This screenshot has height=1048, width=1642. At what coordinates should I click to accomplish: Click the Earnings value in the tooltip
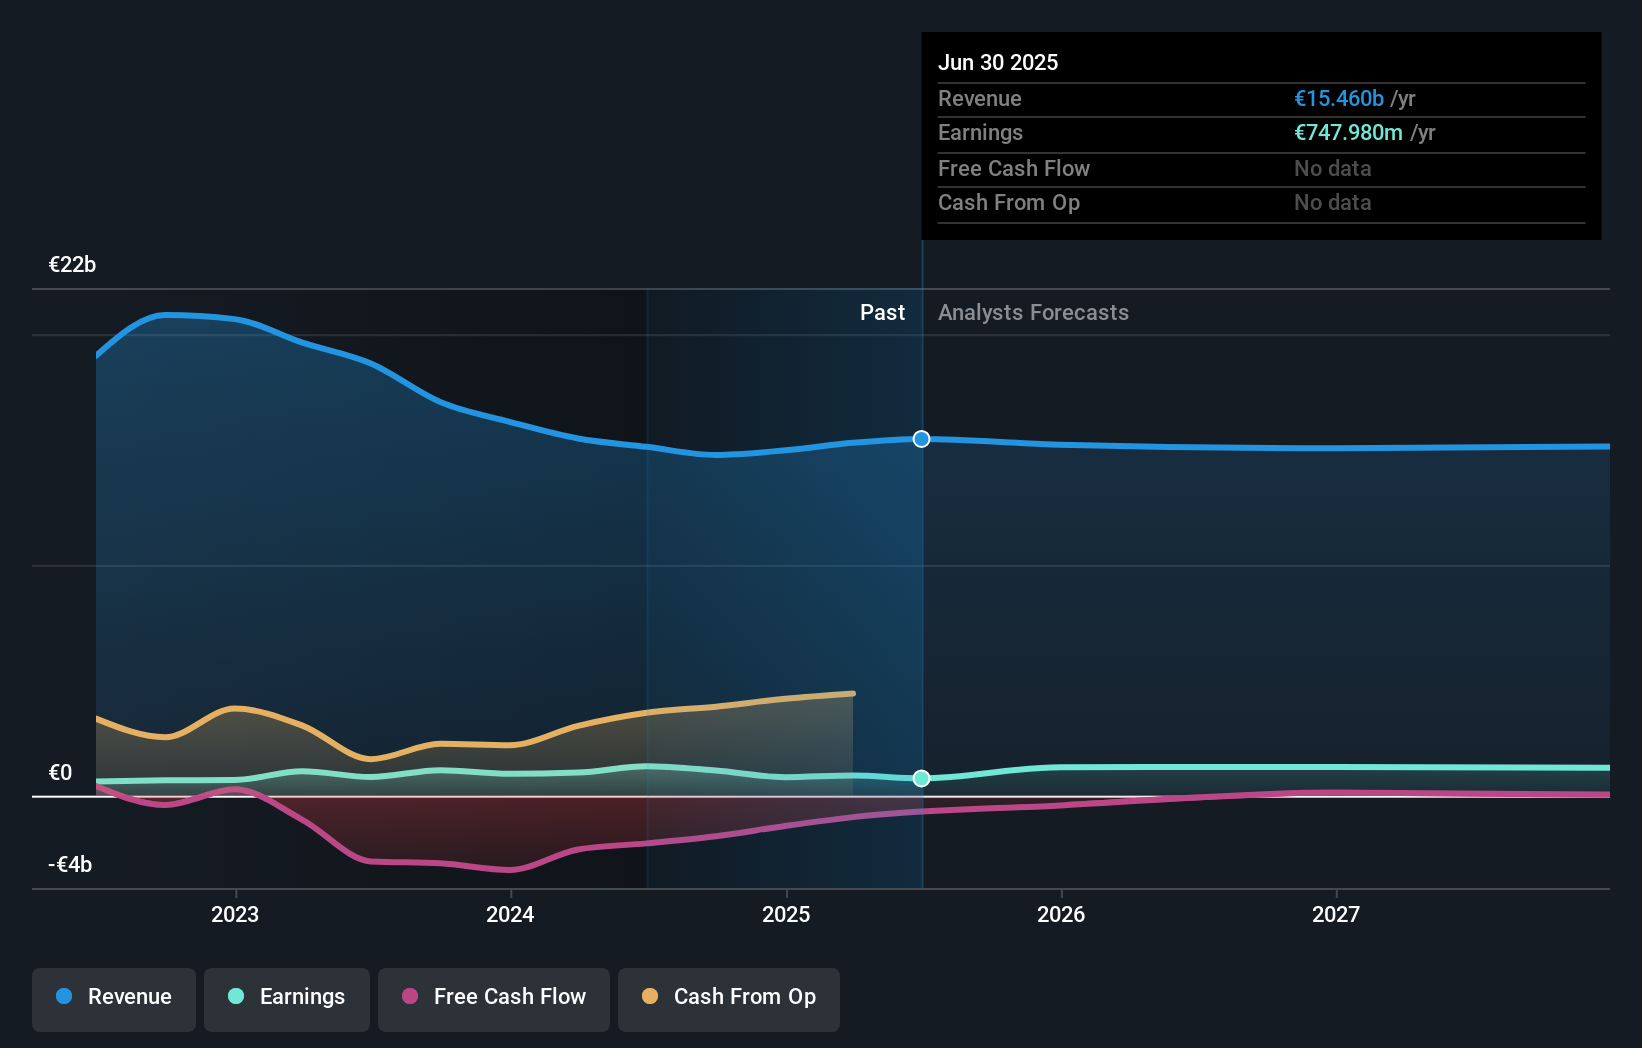(1349, 132)
